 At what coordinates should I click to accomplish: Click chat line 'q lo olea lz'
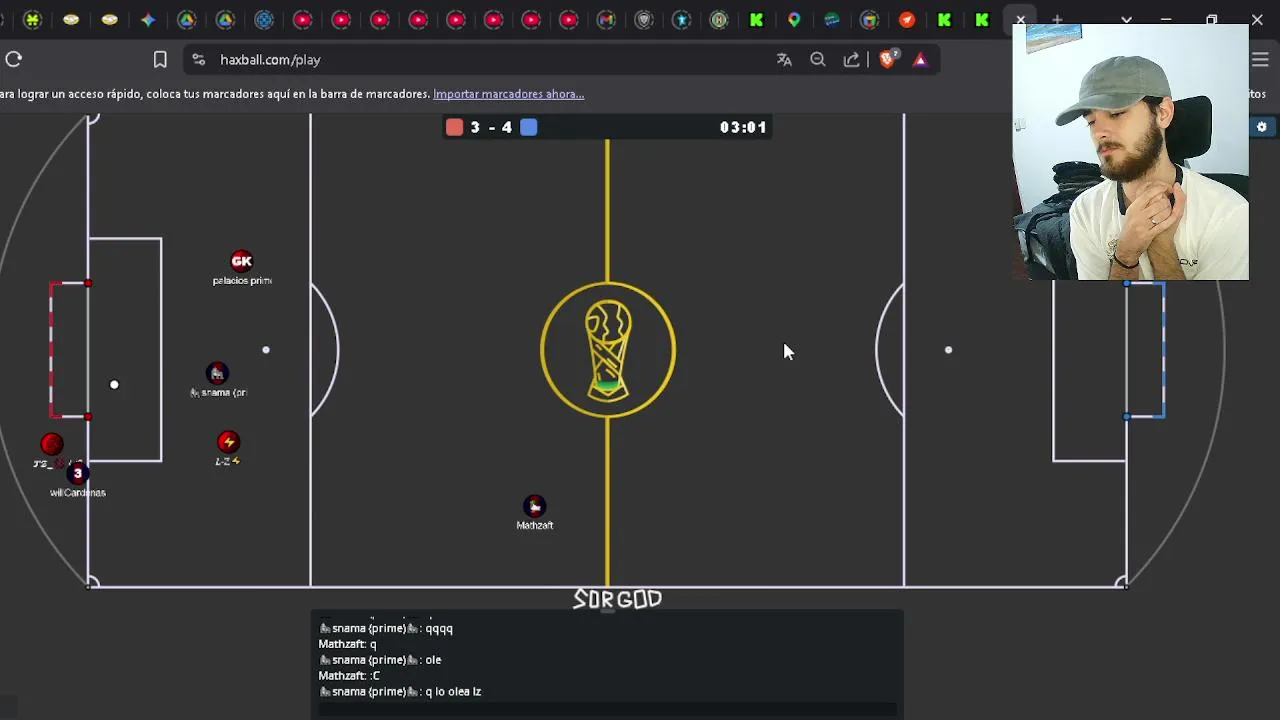(453, 692)
